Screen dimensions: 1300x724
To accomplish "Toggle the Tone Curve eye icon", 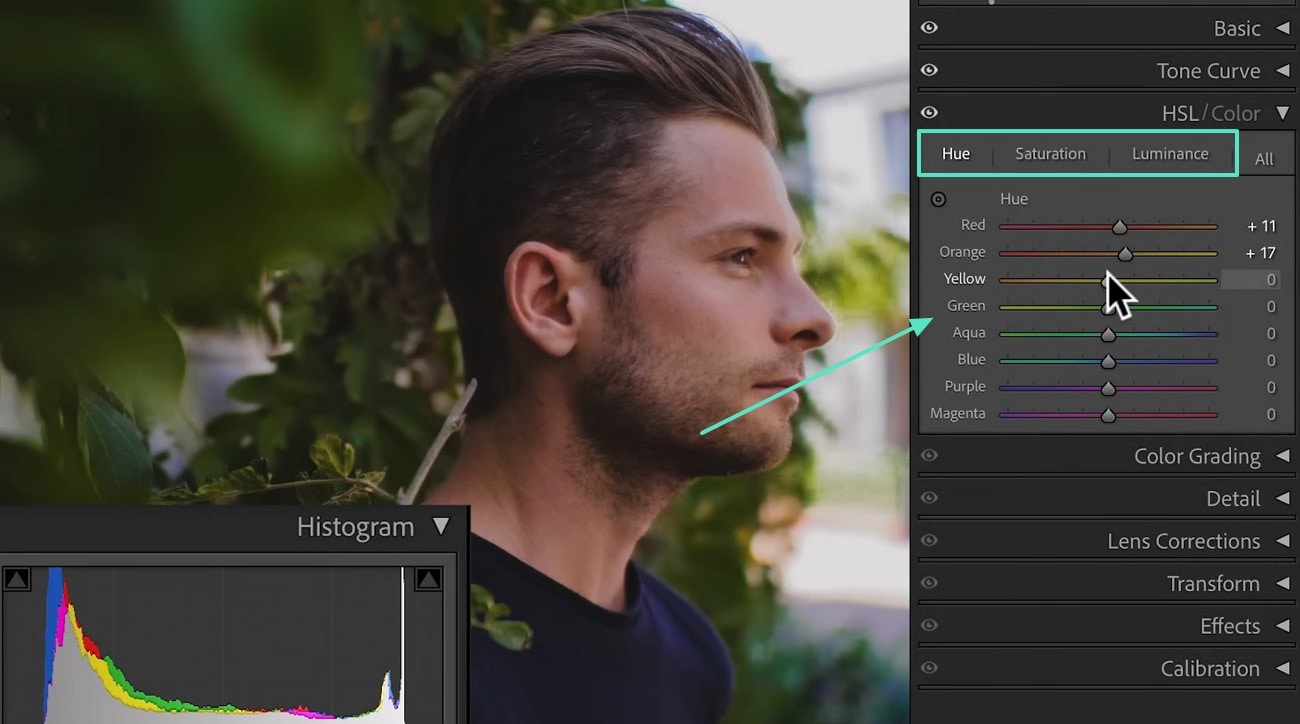I will (x=929, y=70).
